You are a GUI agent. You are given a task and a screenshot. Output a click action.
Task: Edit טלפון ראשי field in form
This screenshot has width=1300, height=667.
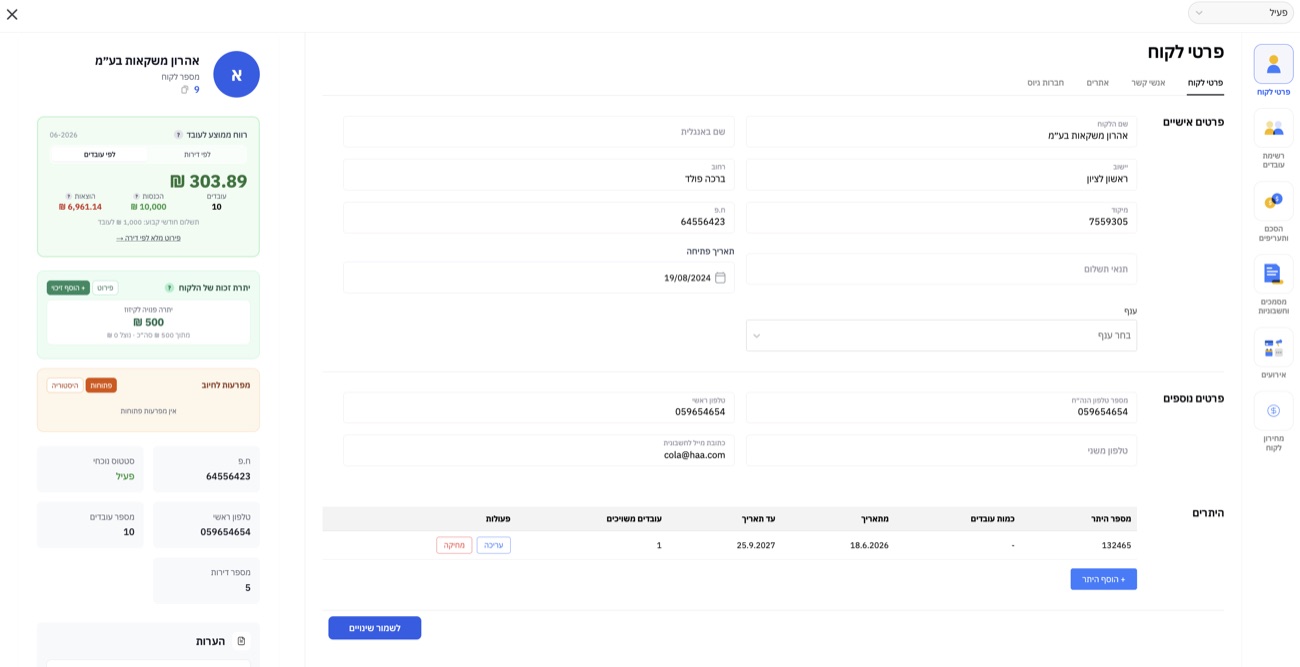538,407
